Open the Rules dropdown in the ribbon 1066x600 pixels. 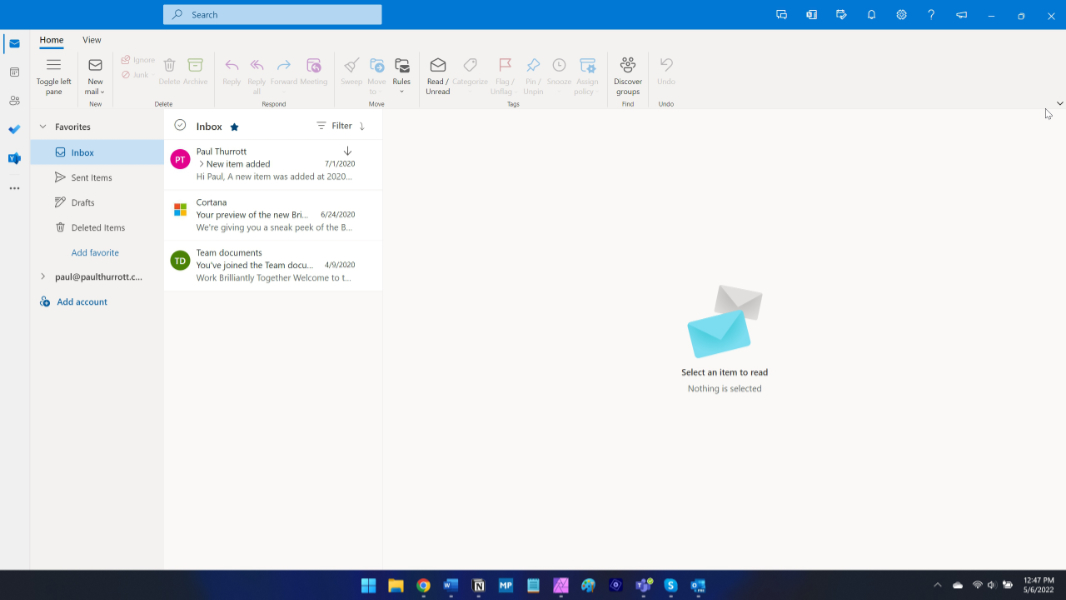click(x=402, y=75)
